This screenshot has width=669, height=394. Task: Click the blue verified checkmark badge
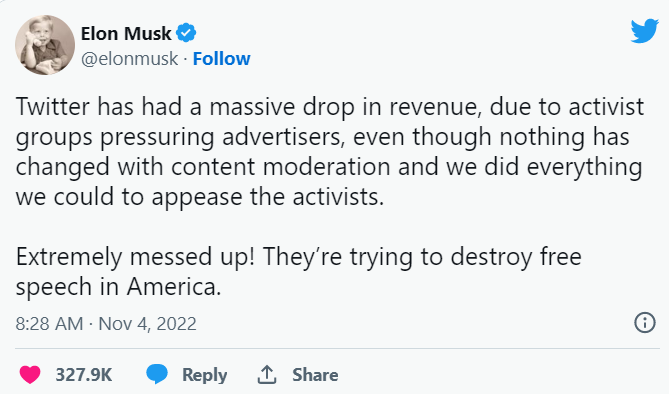pyautogui.click(x=186, y=33)
